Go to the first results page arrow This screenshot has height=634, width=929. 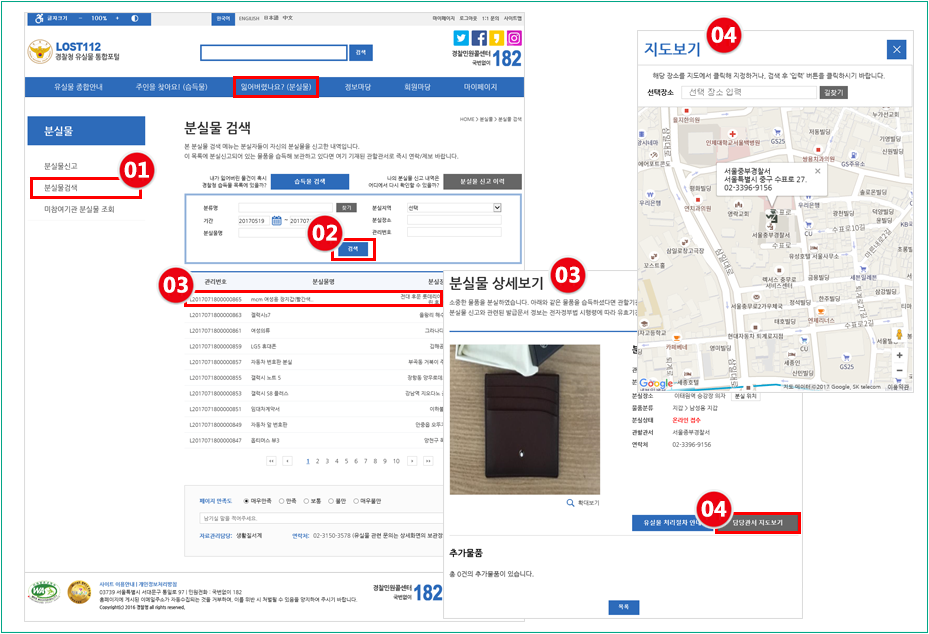pos(271,461)
